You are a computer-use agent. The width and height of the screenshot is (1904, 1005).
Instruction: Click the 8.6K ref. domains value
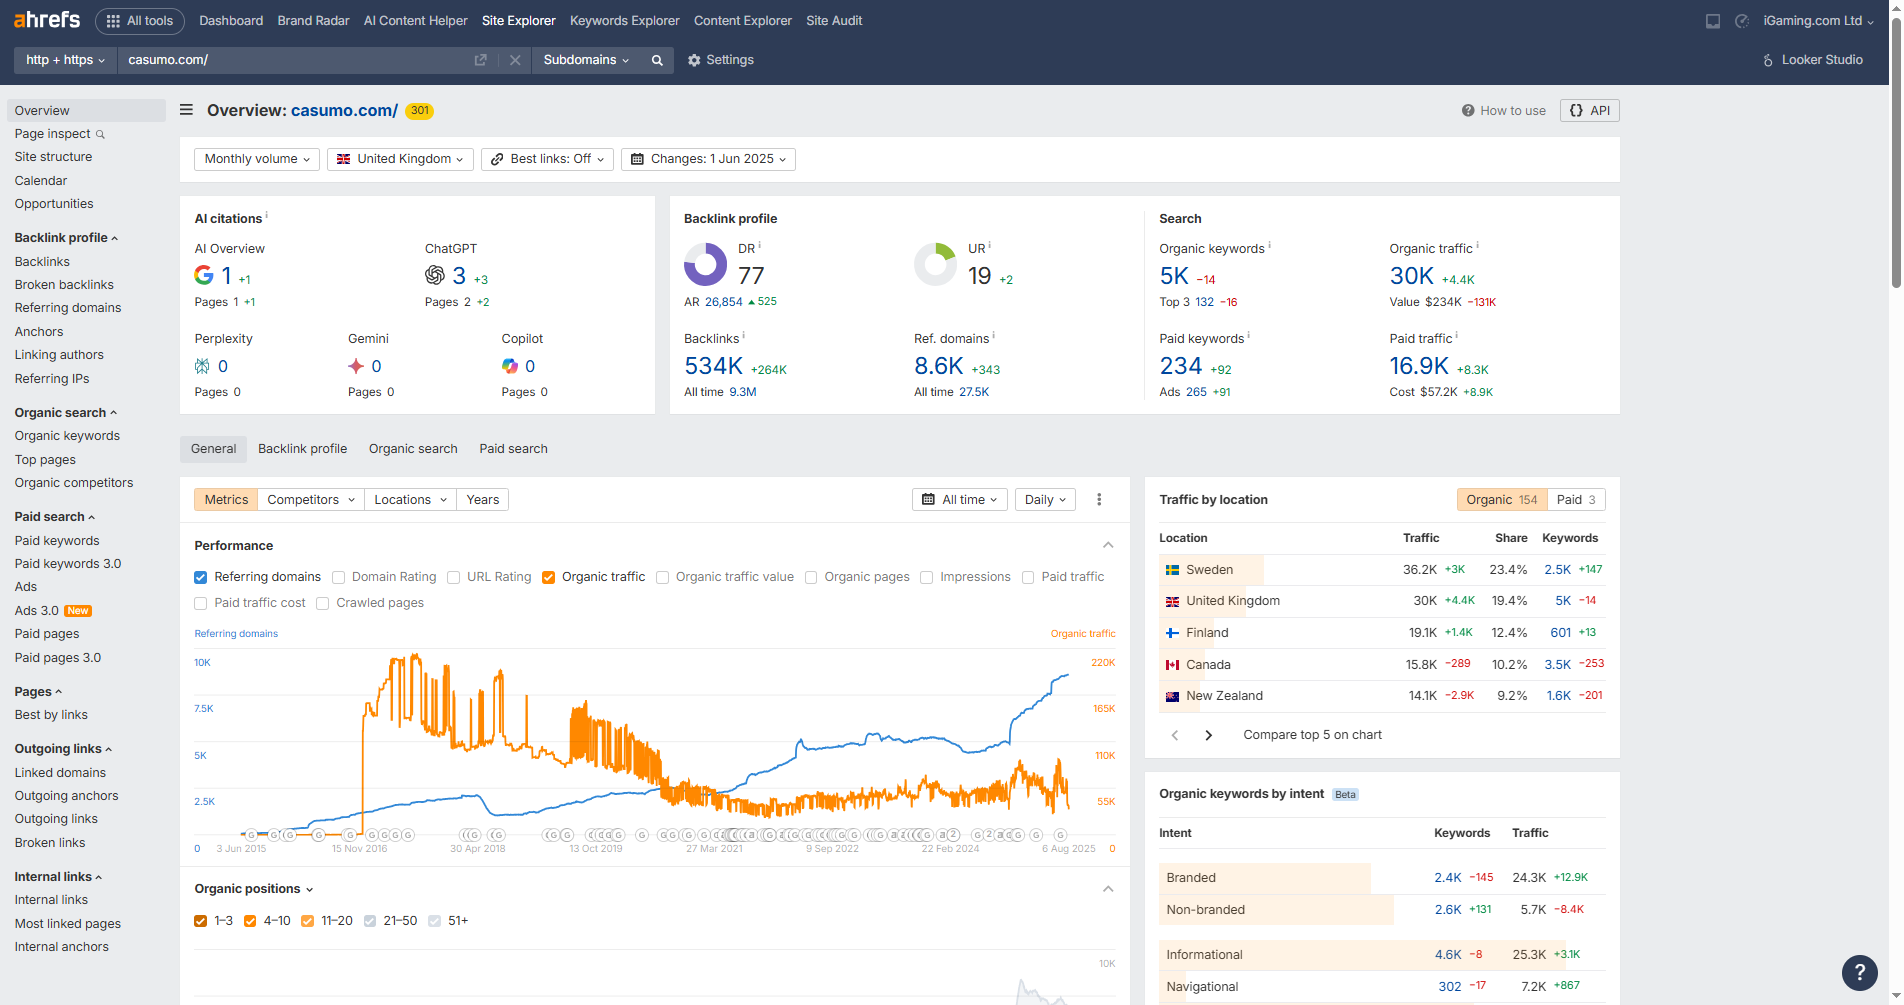pyautogui.click(x=939, y=367)
